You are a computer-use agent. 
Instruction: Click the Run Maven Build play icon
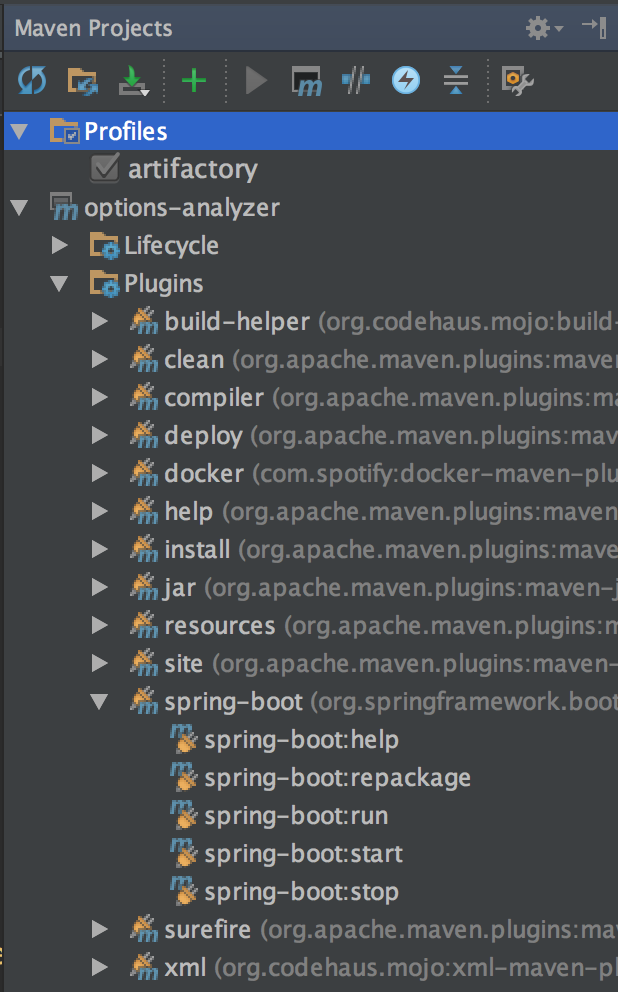(x=256, y=80)
